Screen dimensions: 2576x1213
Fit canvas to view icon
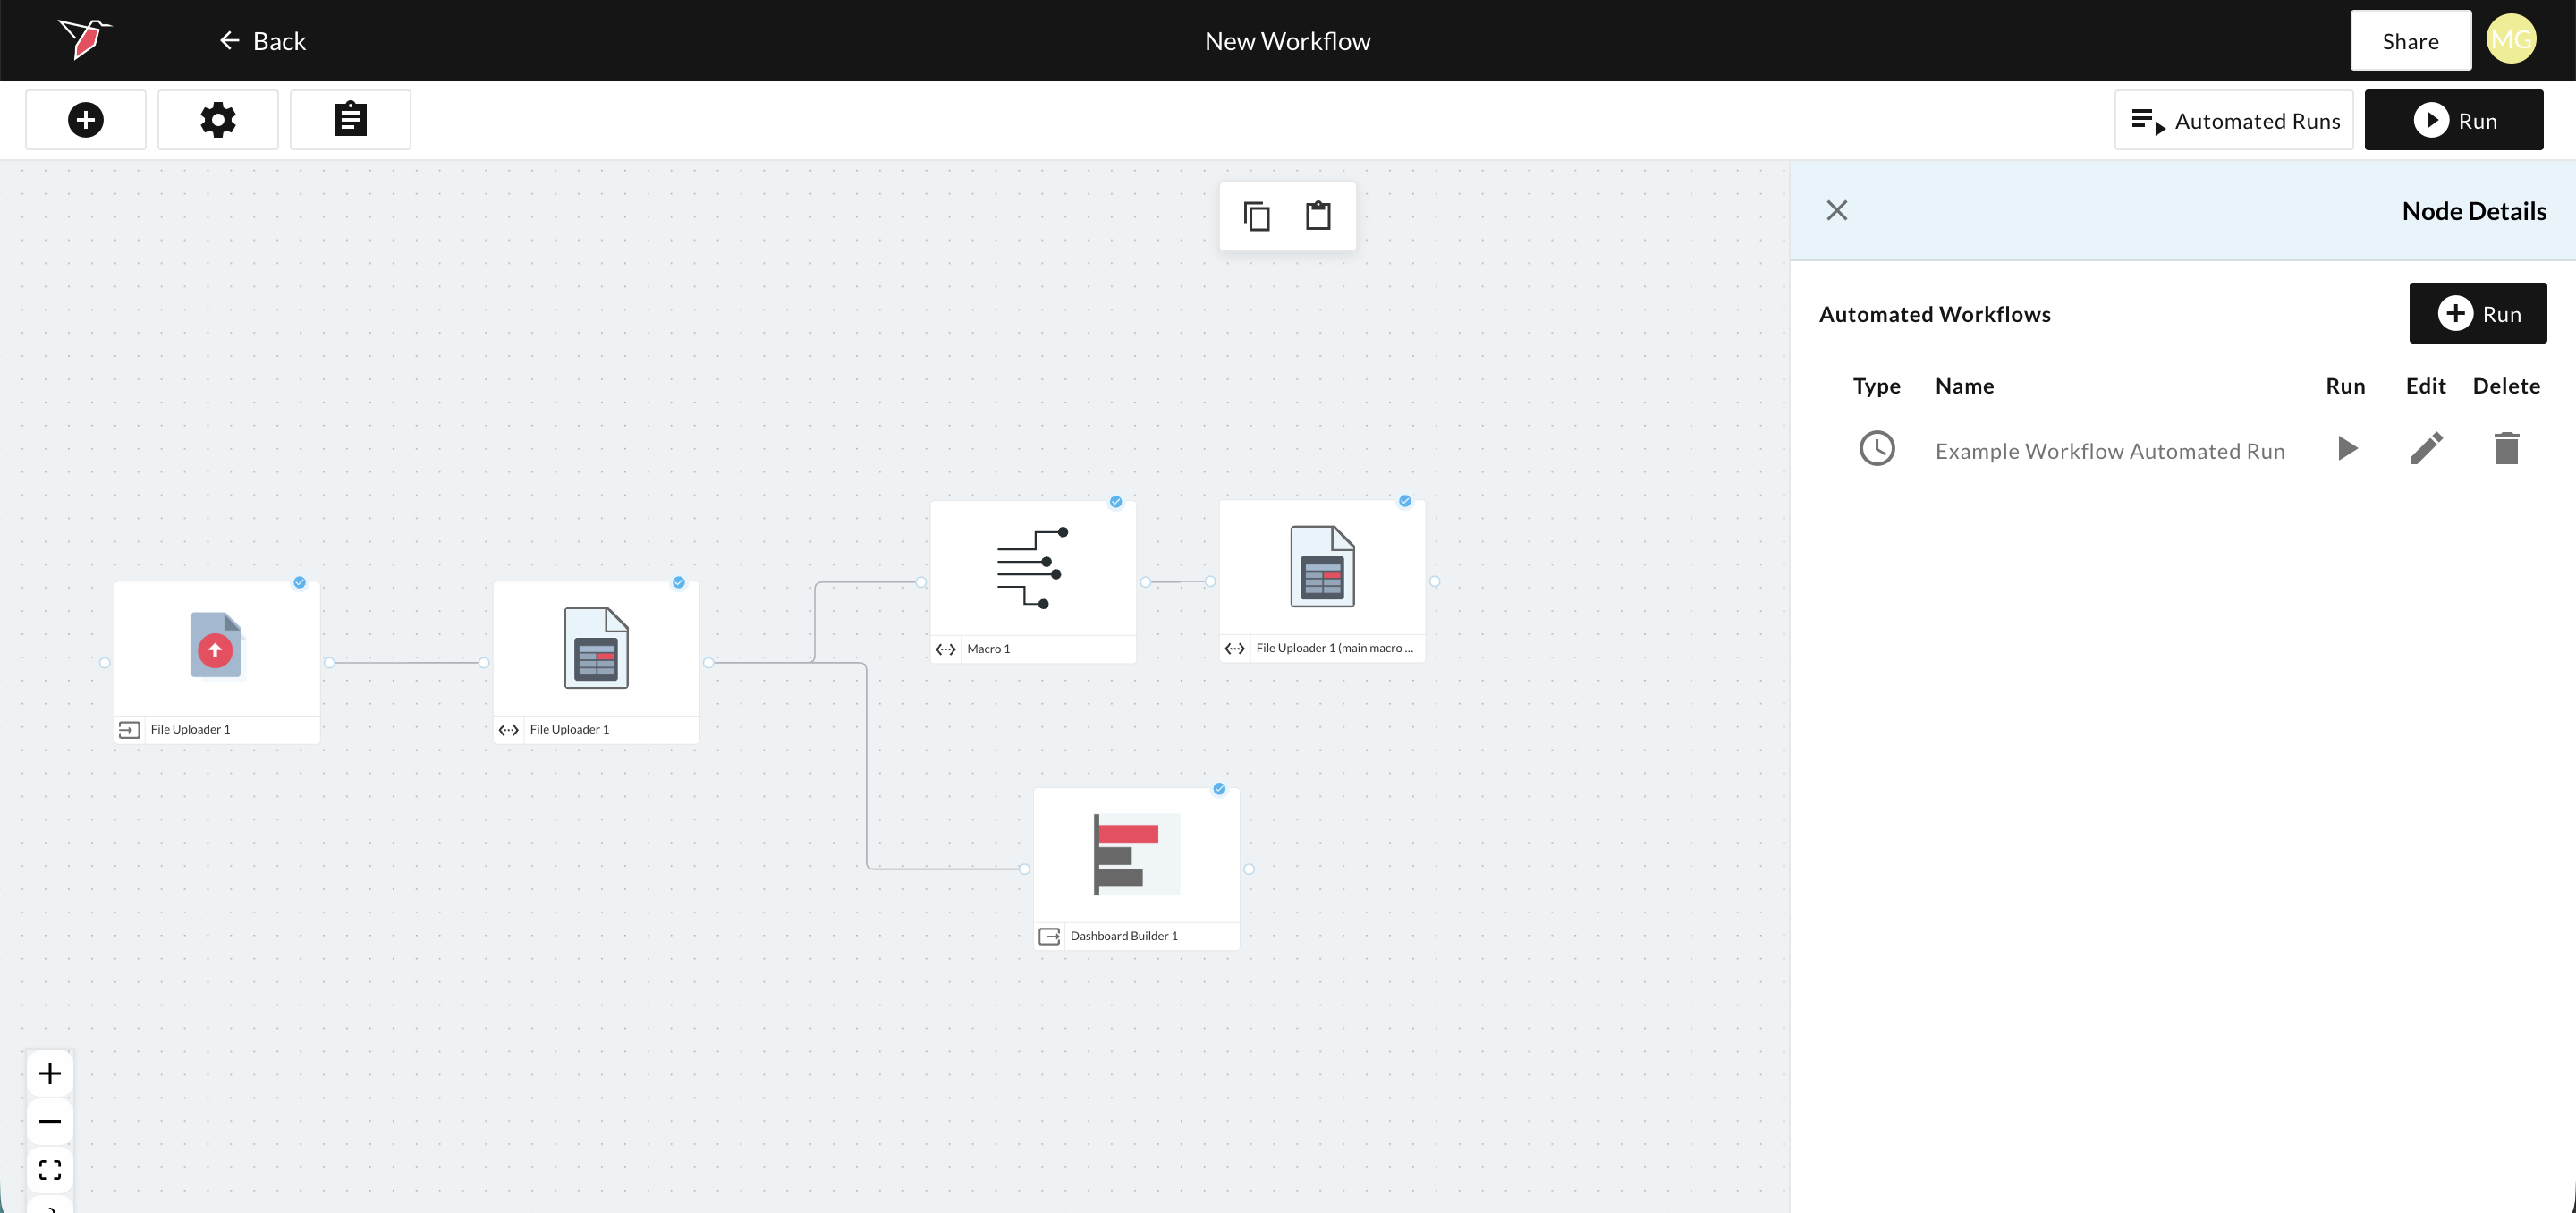[50, 1170]
